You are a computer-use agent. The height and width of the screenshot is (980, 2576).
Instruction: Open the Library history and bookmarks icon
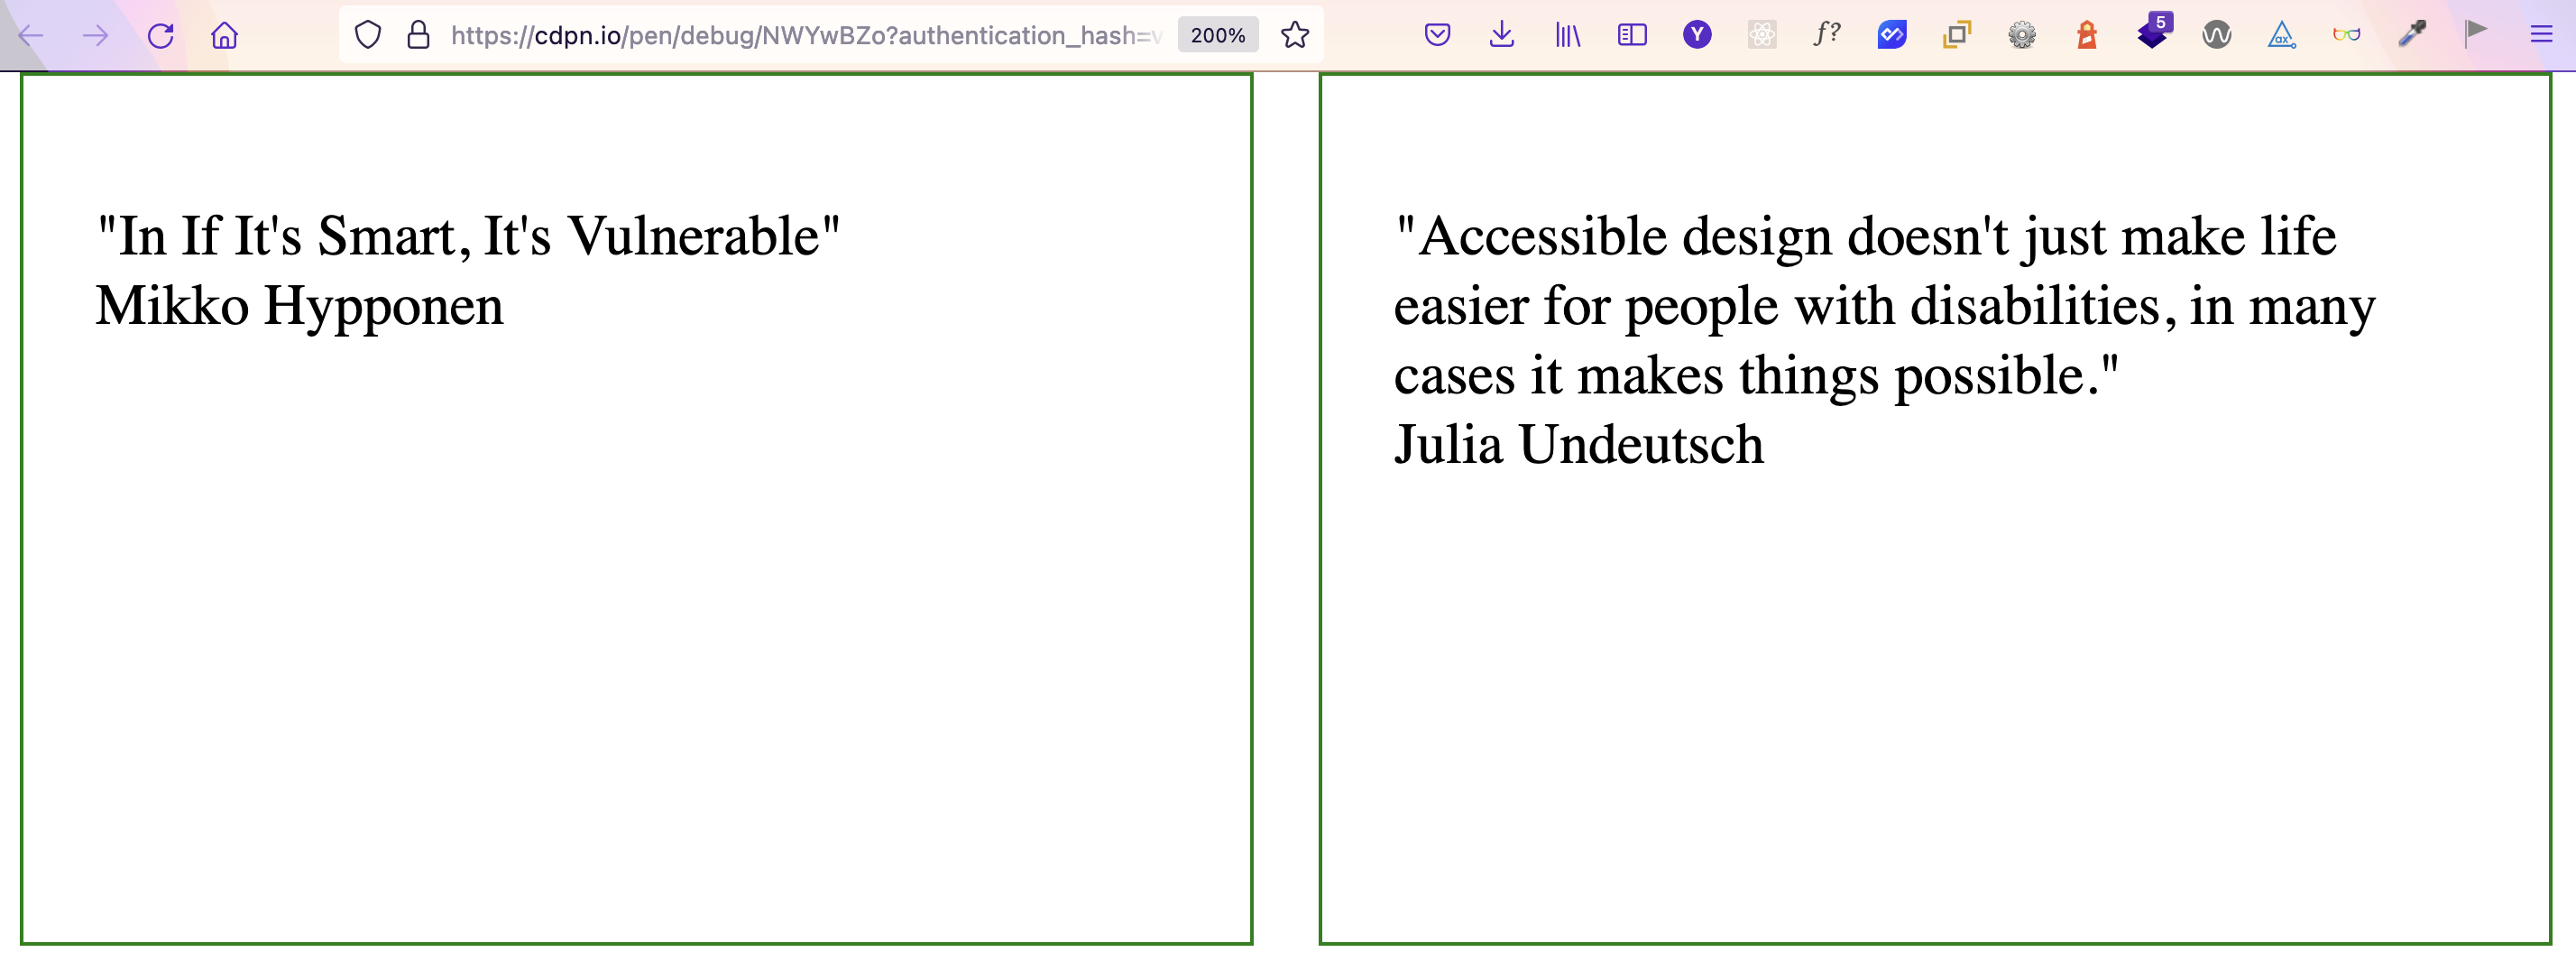click(1567, 36)
